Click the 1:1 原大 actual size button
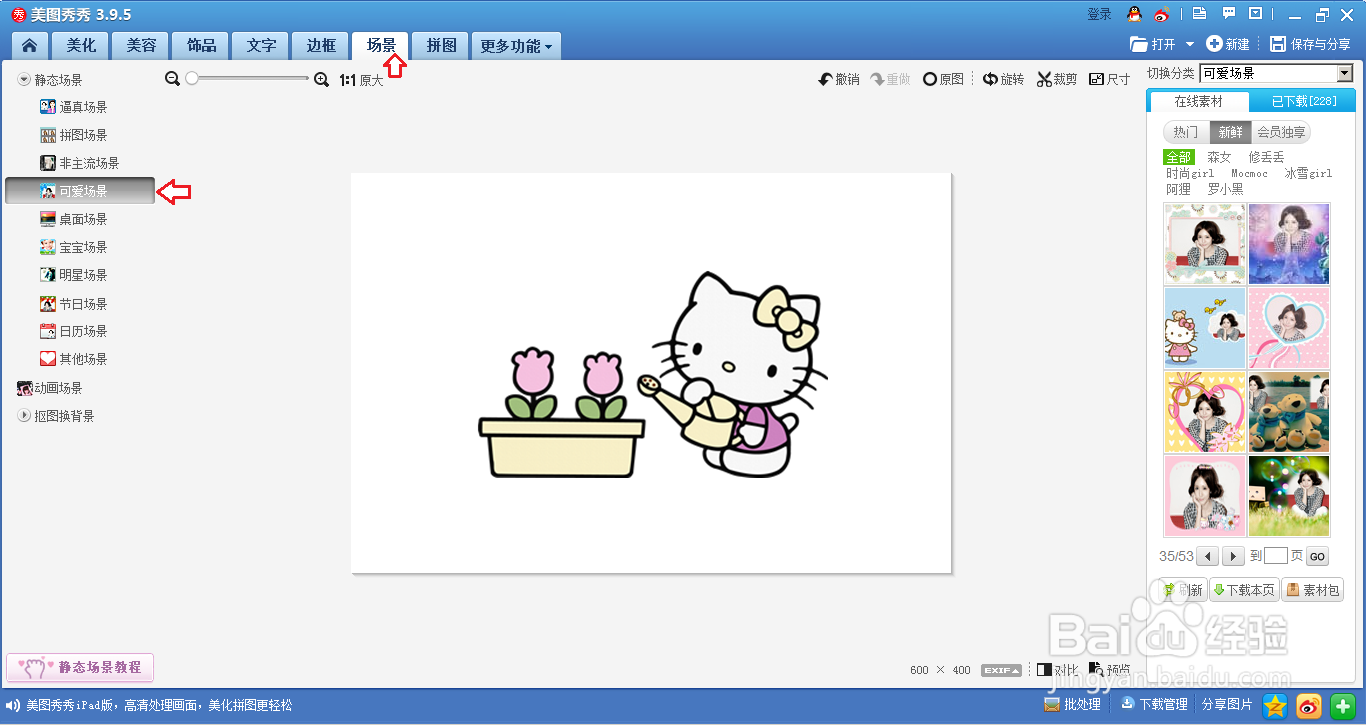The width and height of the screenshot is (1366, 725). (361, 80)
